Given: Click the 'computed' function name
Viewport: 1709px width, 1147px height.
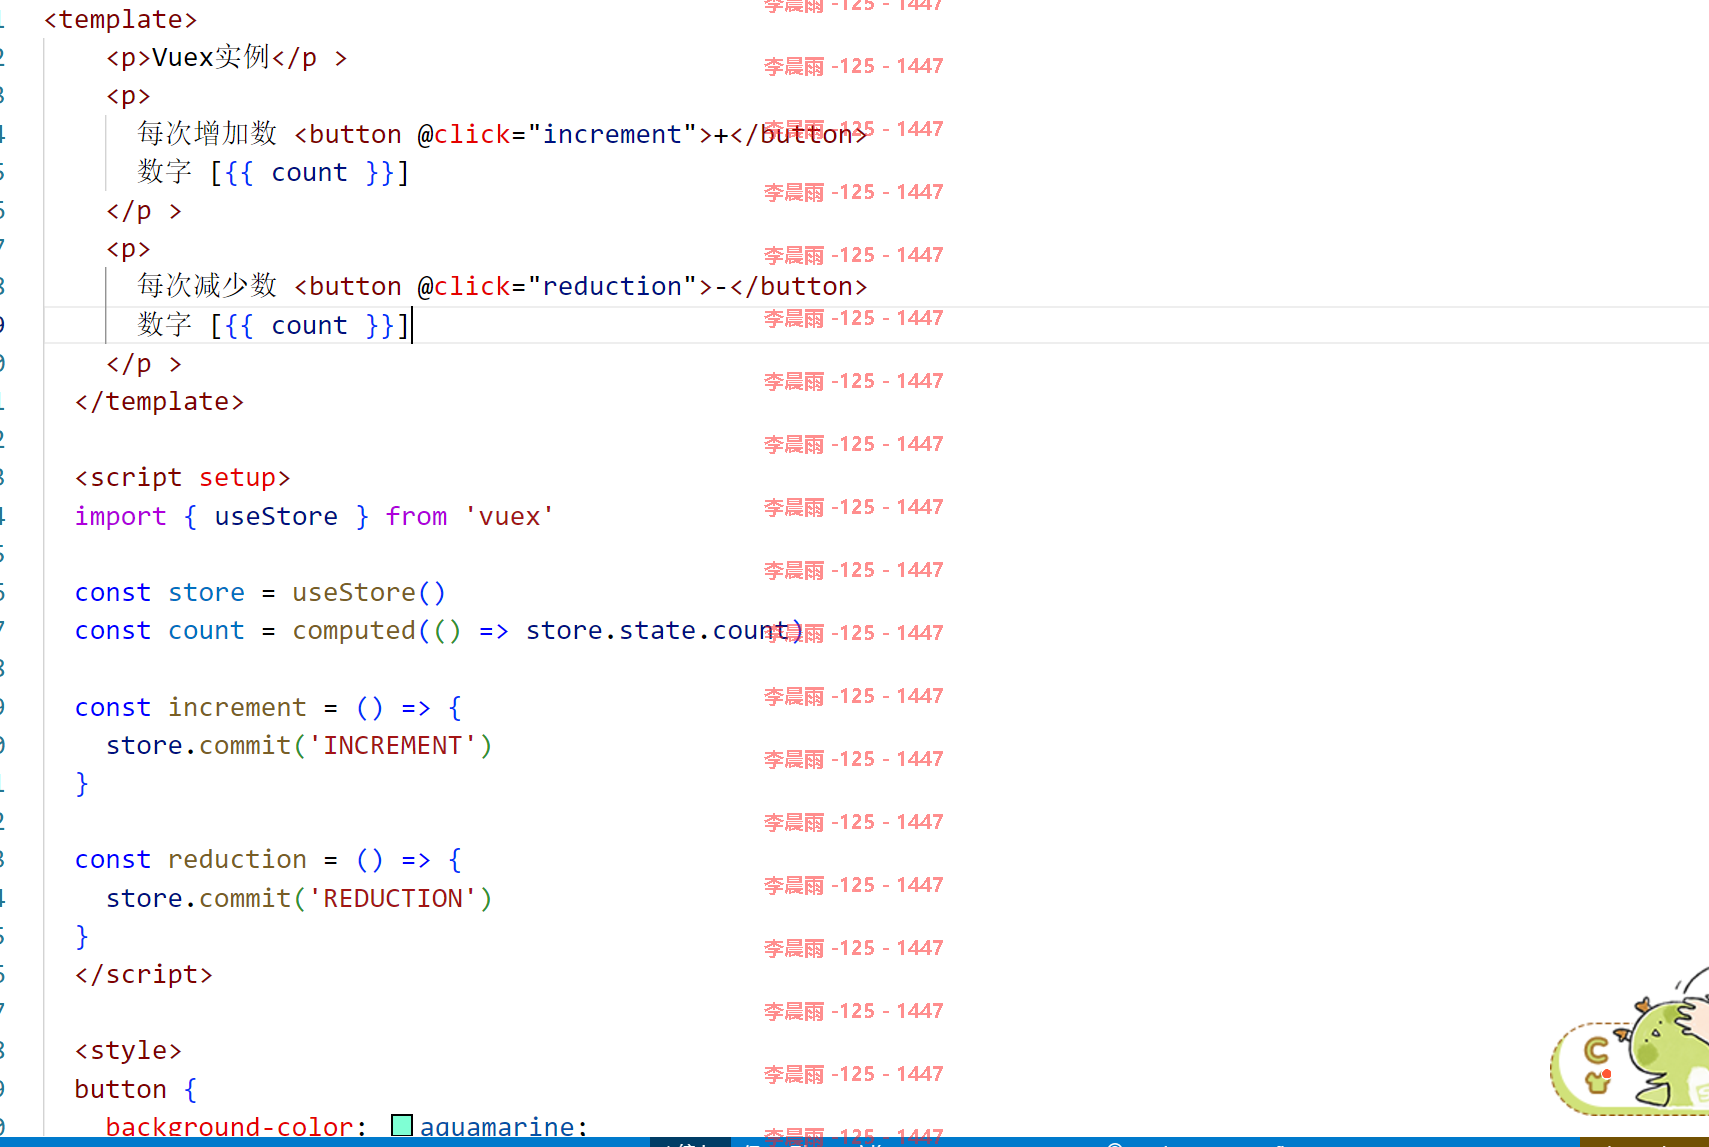Looking at the screenshot, I should click(354, 630).
